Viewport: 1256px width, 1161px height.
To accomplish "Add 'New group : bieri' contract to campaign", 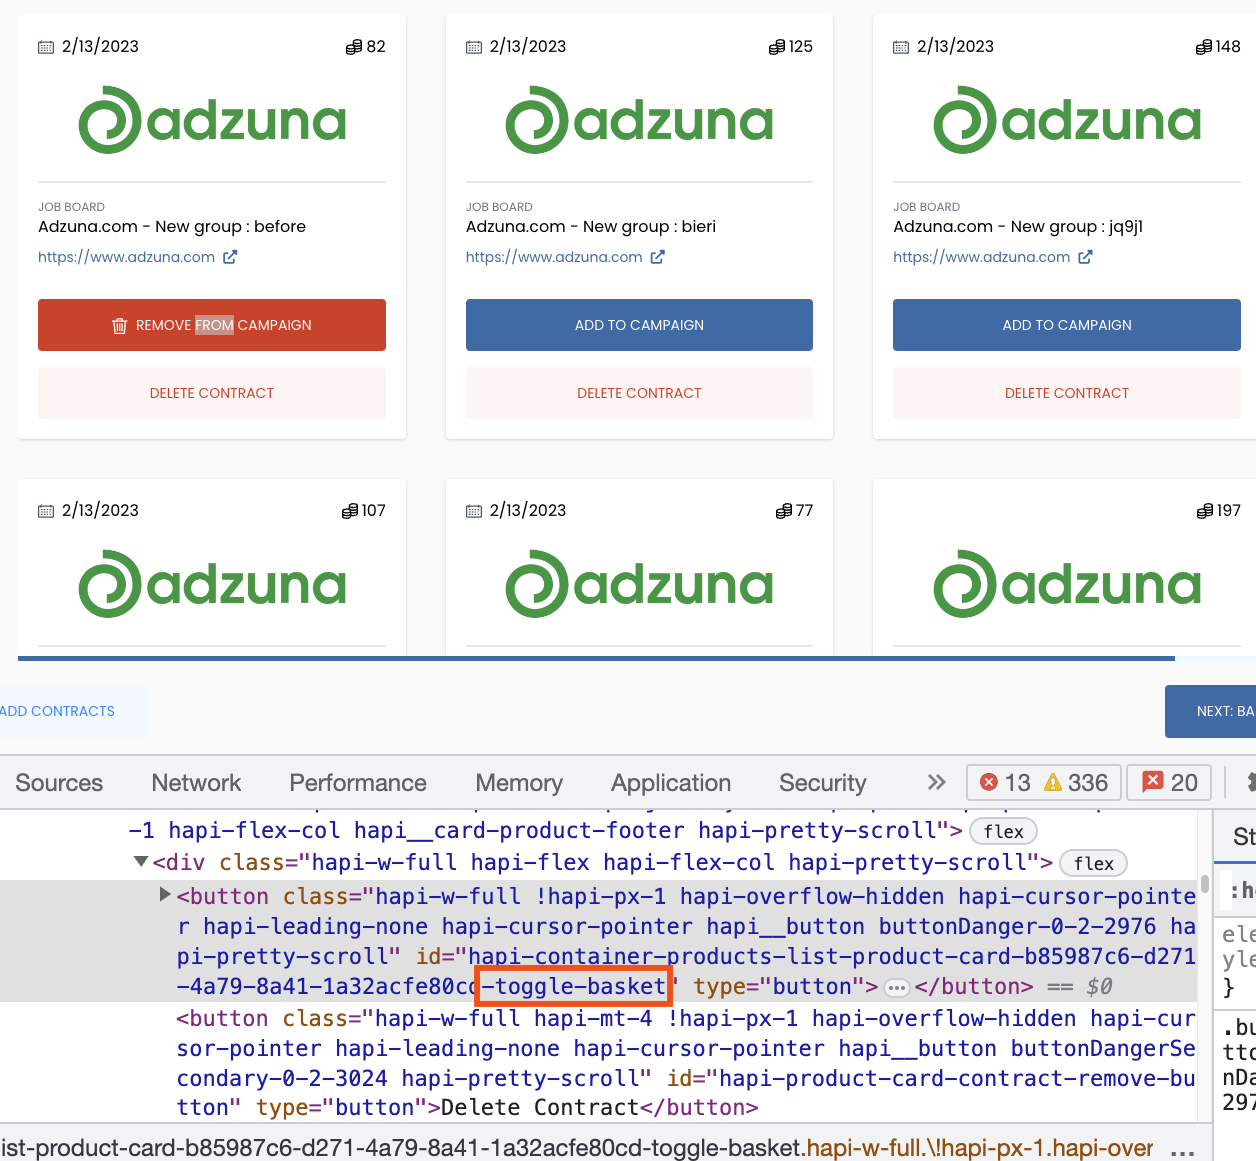I will (x=639, y=325).
